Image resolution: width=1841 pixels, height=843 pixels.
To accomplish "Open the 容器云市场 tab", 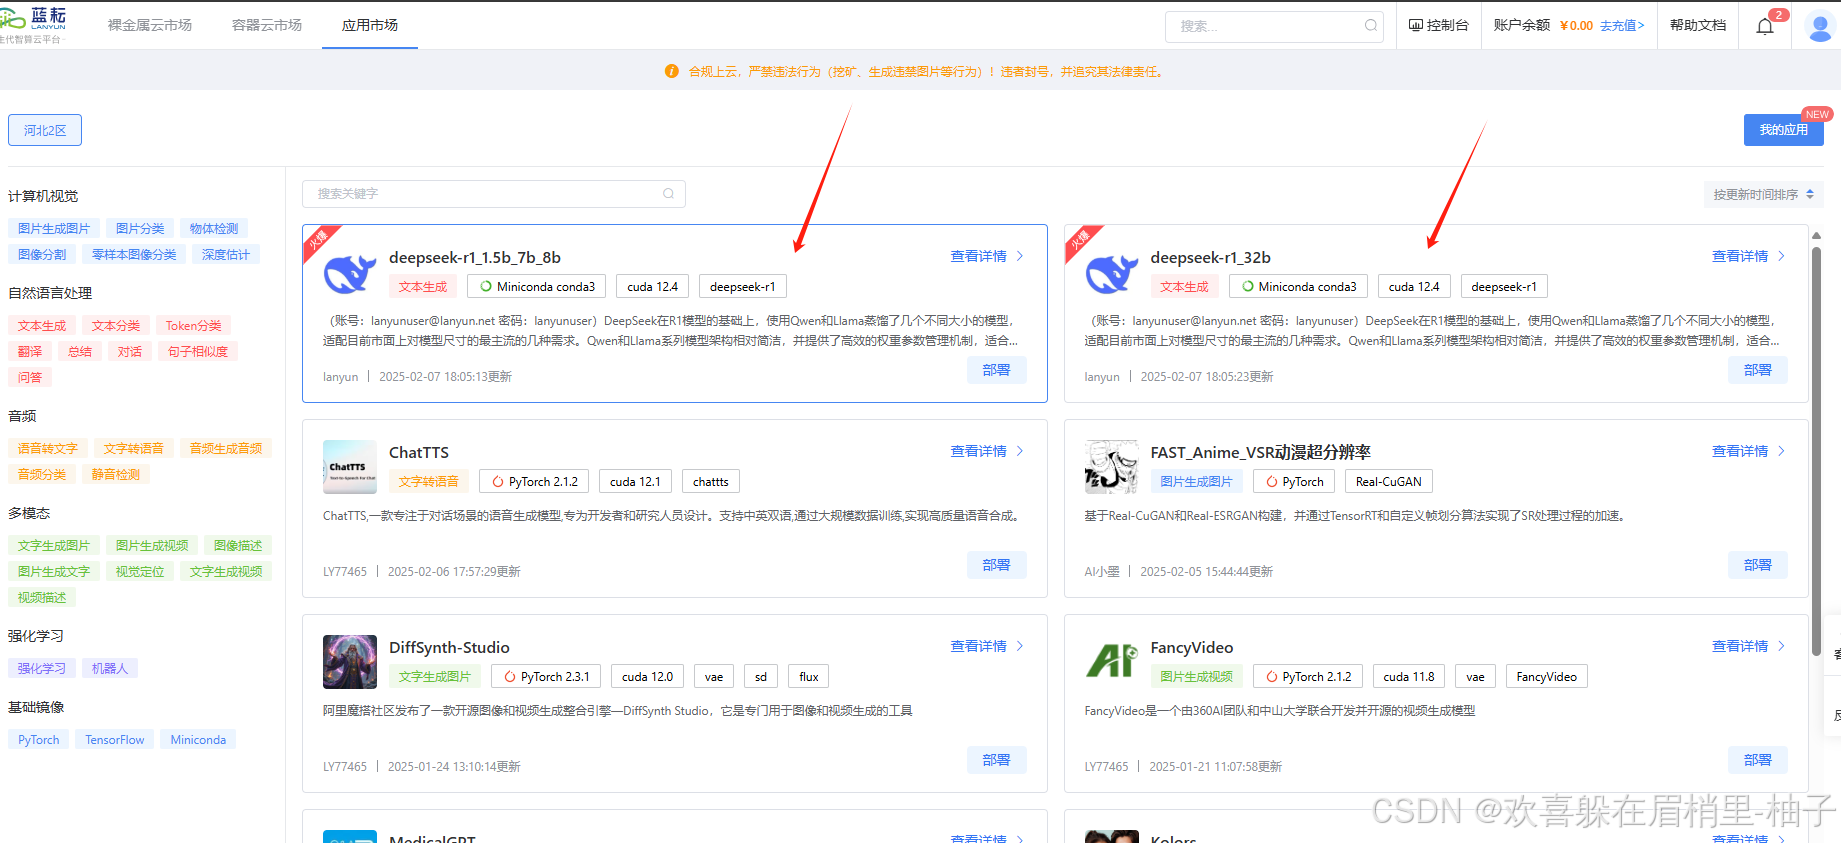I will pos(267,25).
